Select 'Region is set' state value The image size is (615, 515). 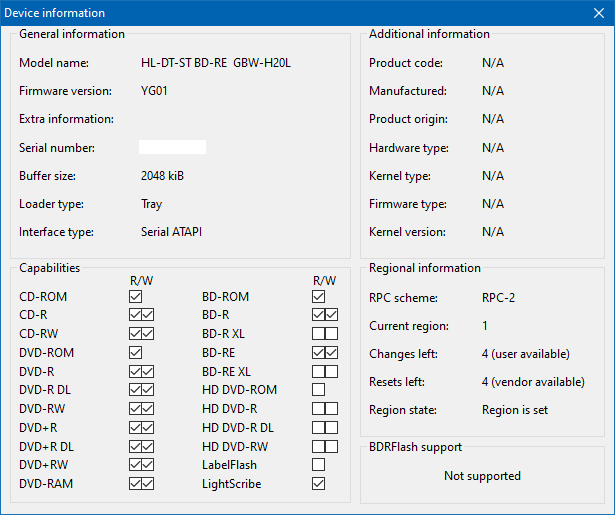pyautogui.click(x=515, y=410)
